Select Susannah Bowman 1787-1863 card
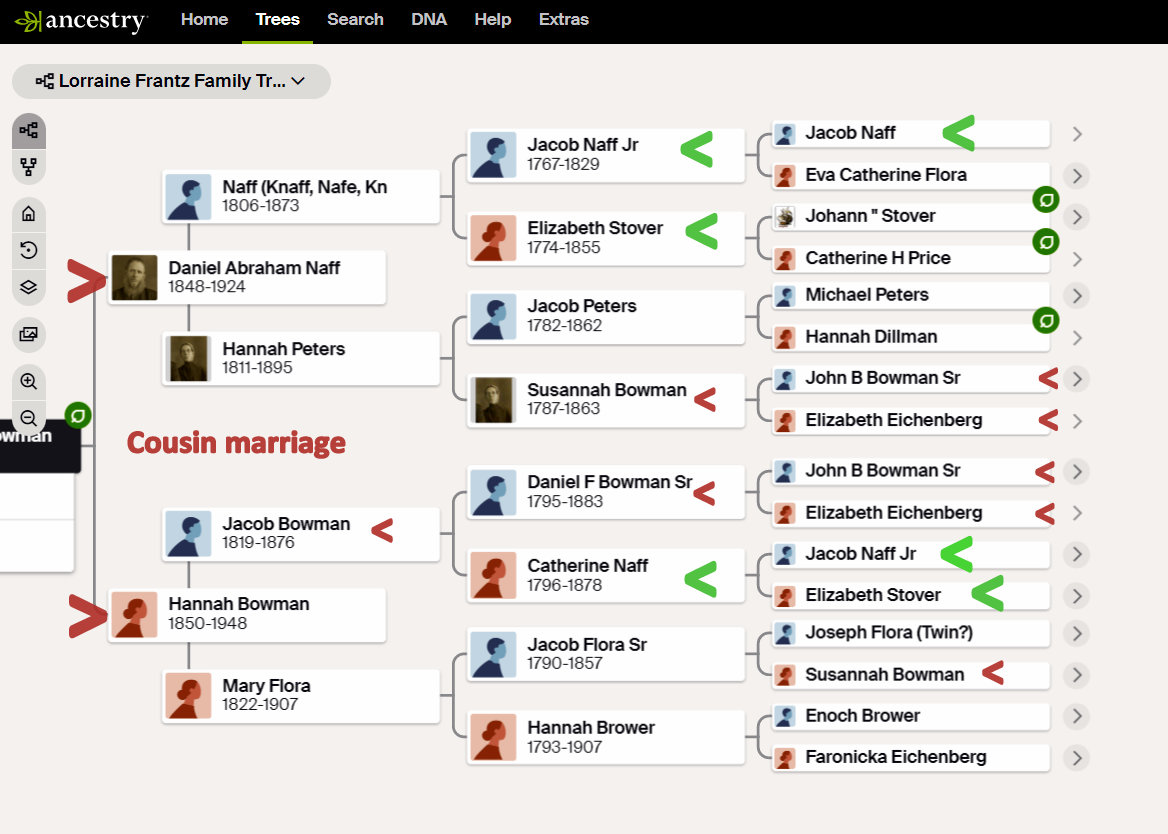 (x=605, y=399)
